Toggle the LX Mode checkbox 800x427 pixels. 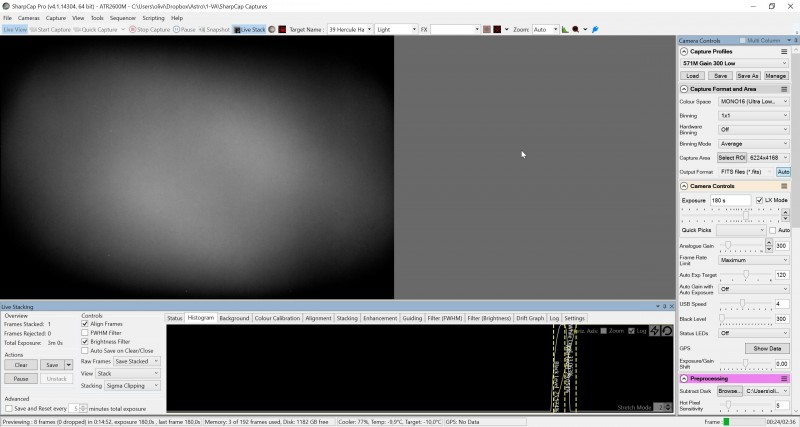pyautogui.click(x=759, y=200)
